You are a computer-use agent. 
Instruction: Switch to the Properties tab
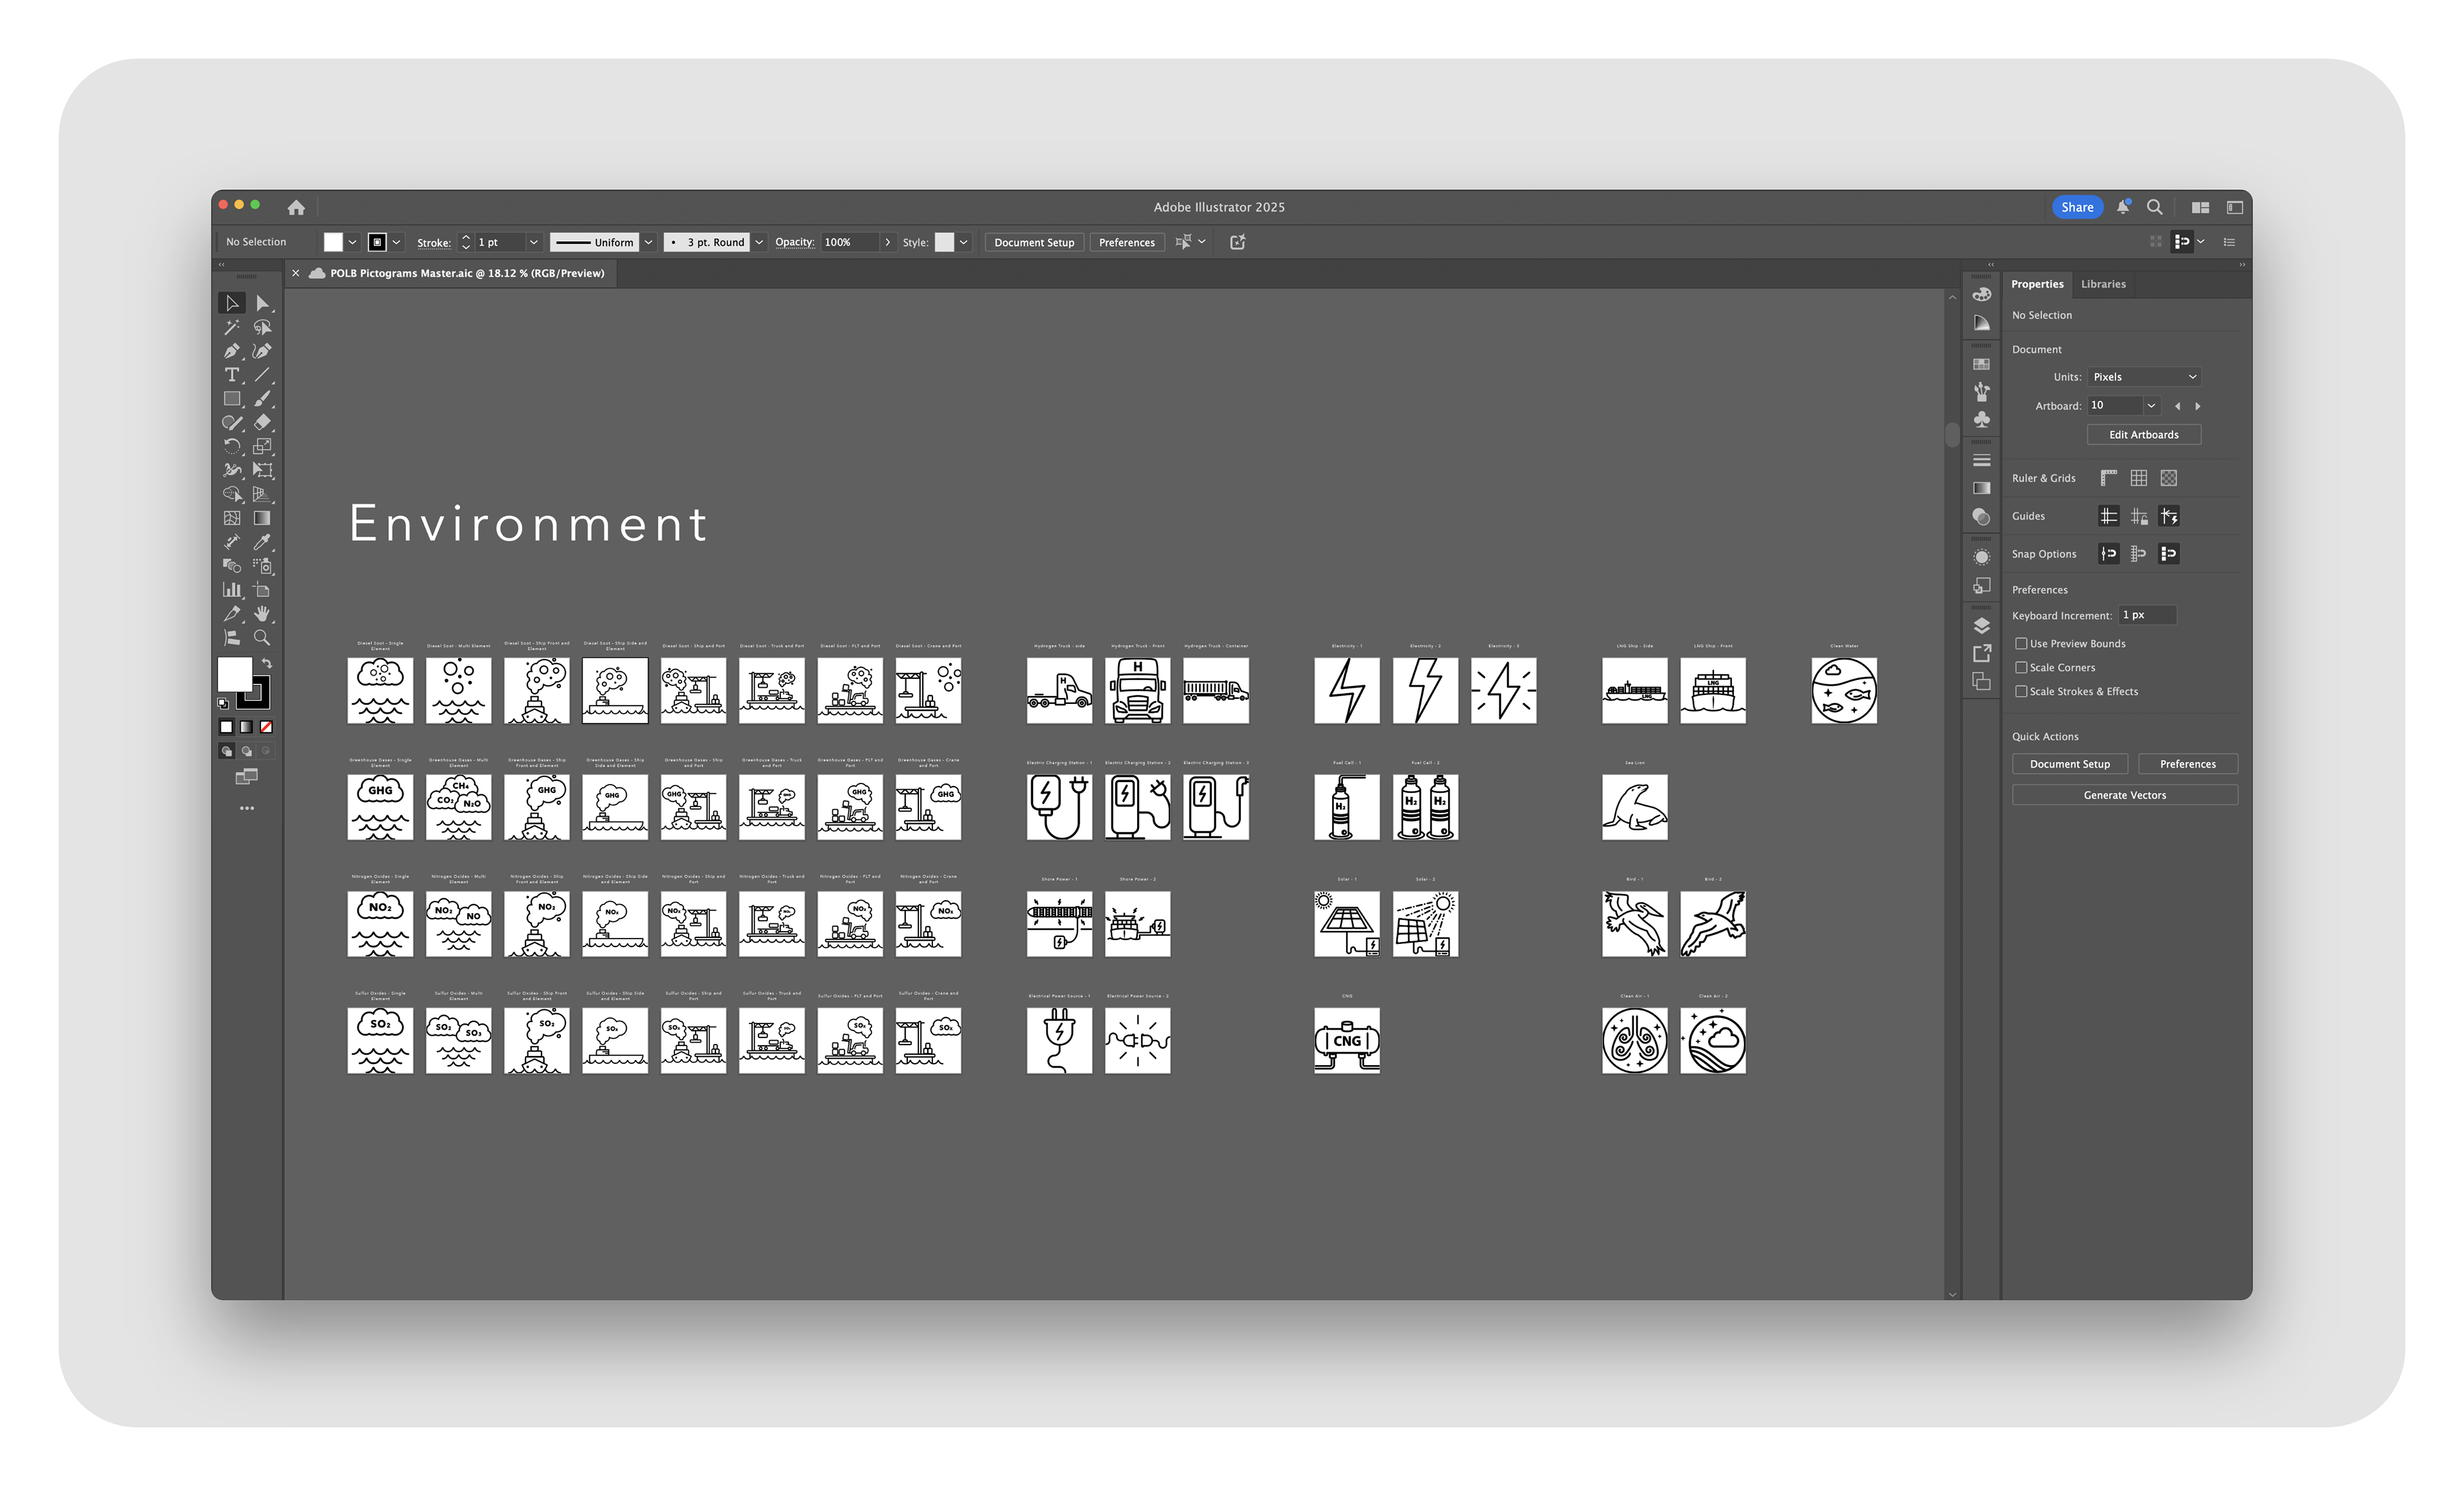pos(2037,284)
